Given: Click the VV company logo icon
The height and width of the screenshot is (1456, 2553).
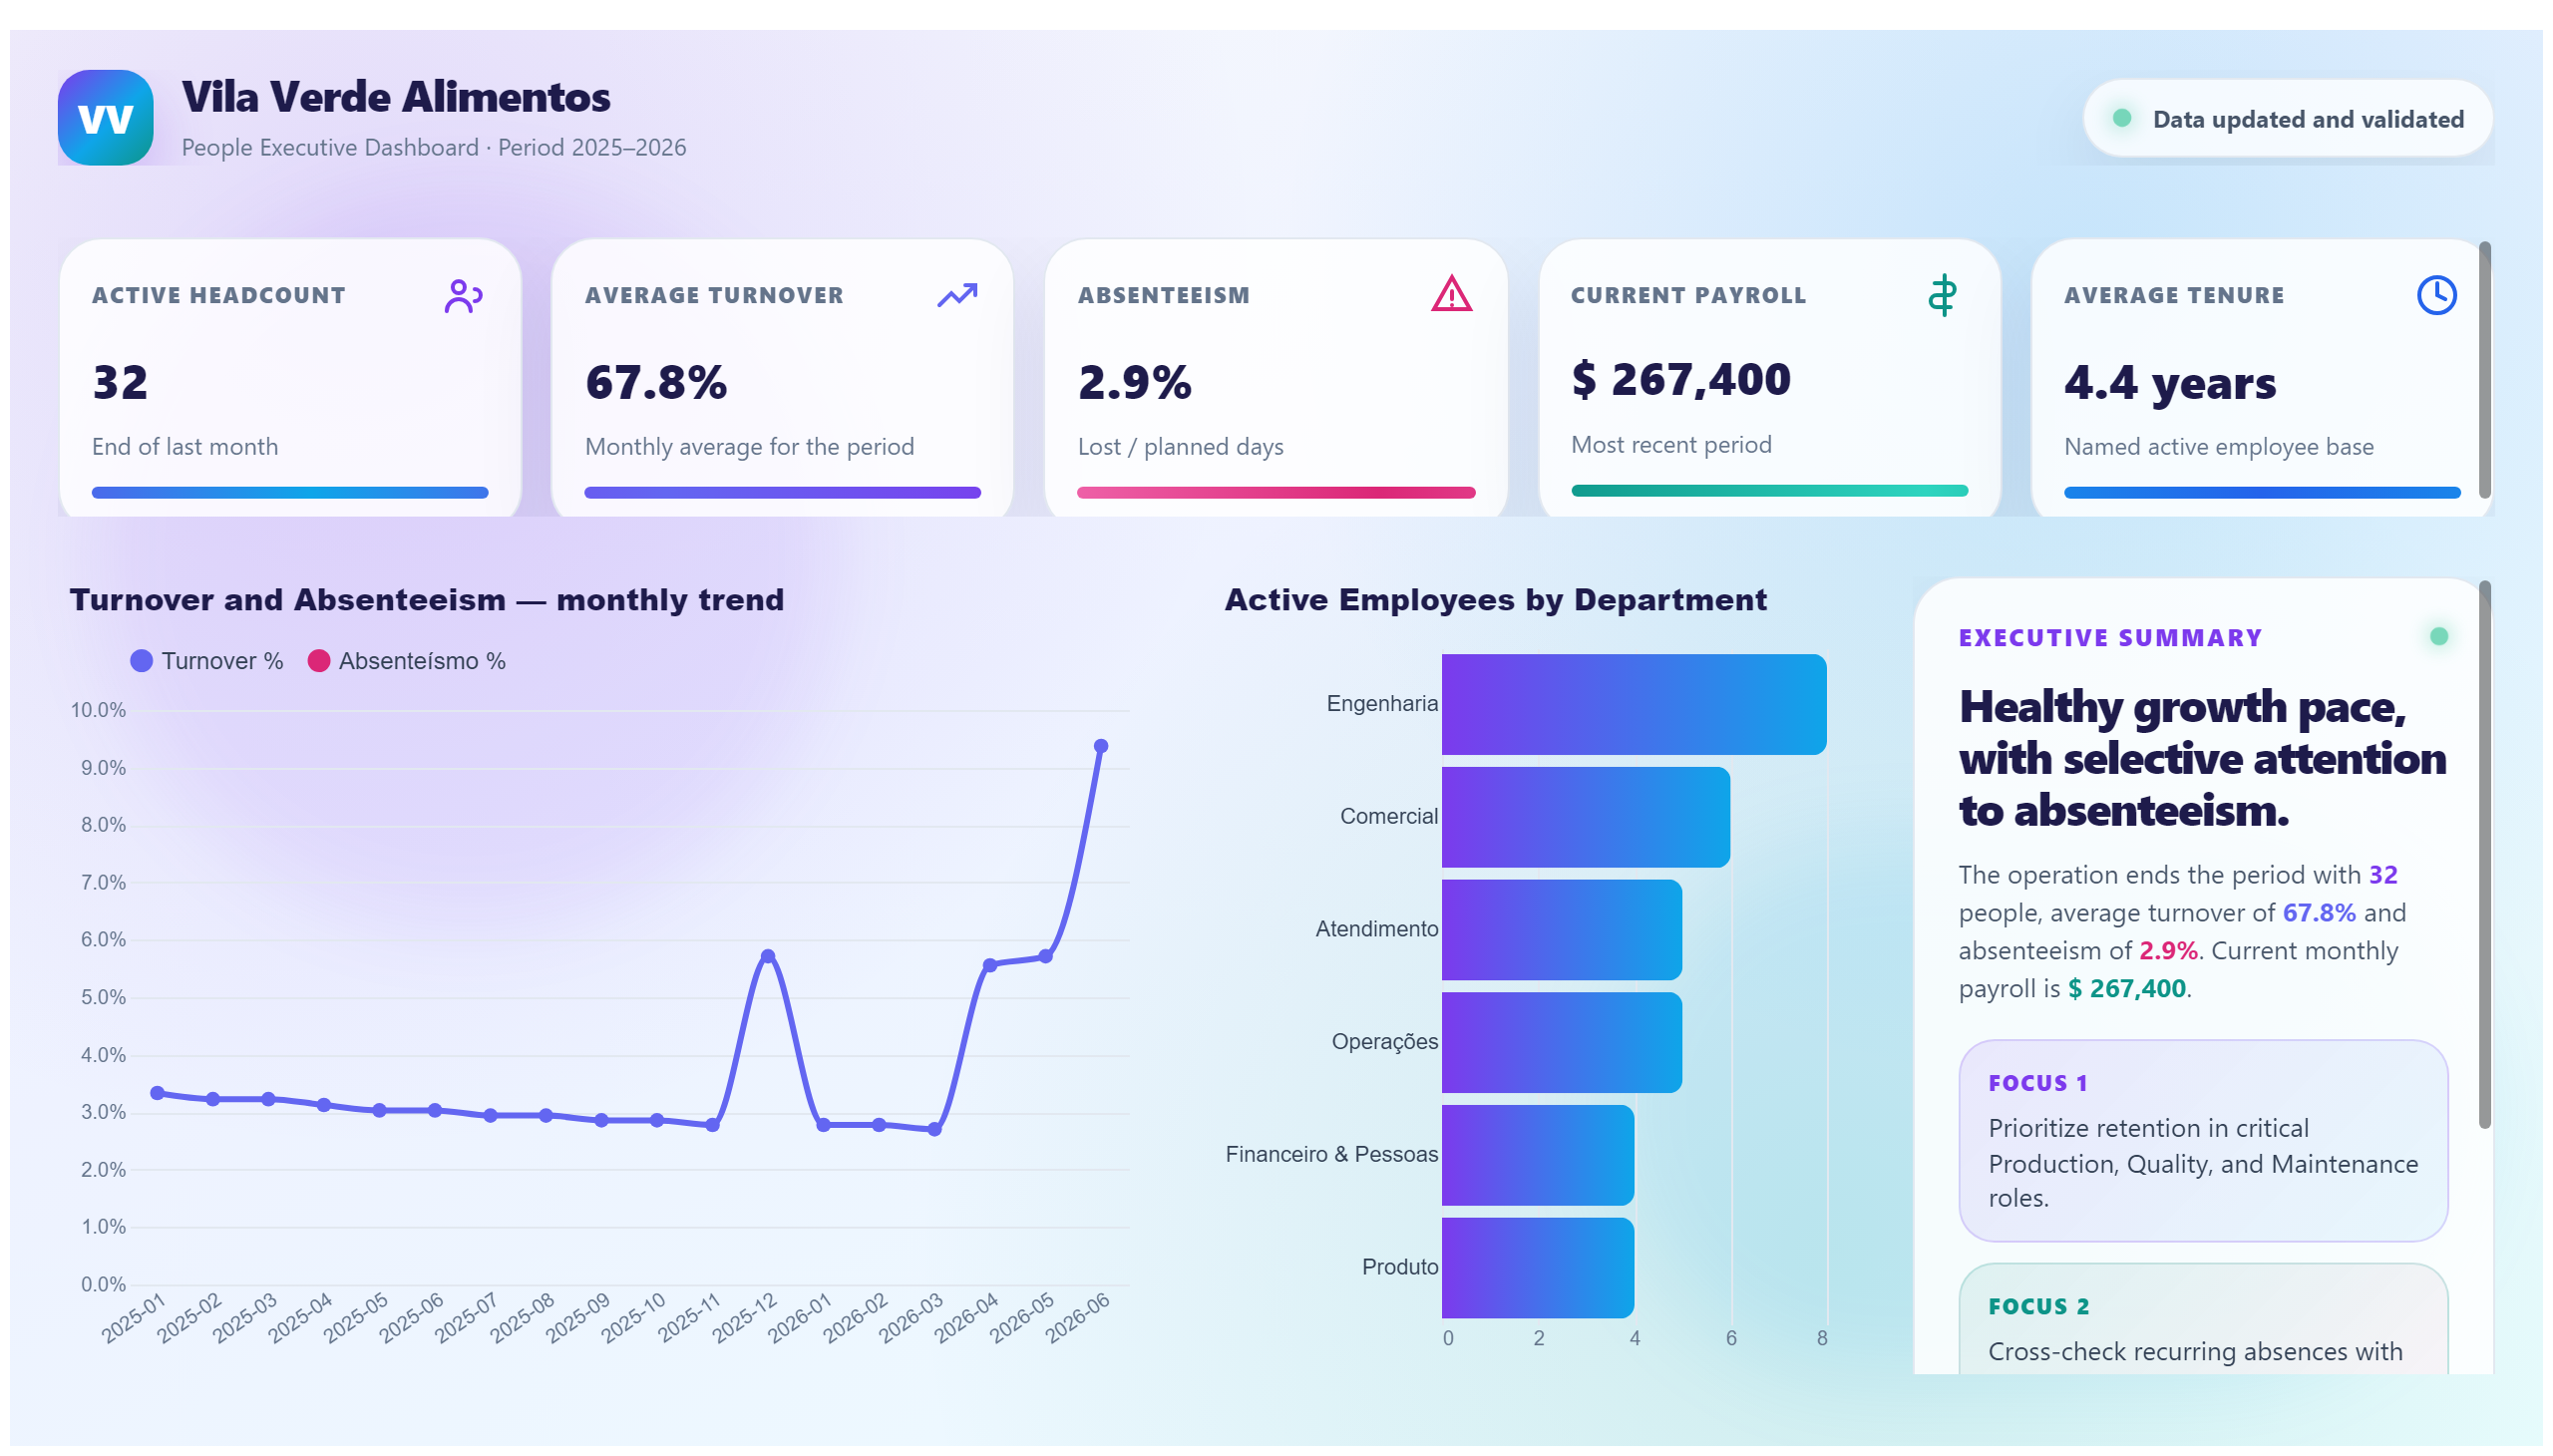Looking at the screenshot, I should point(105,118).
